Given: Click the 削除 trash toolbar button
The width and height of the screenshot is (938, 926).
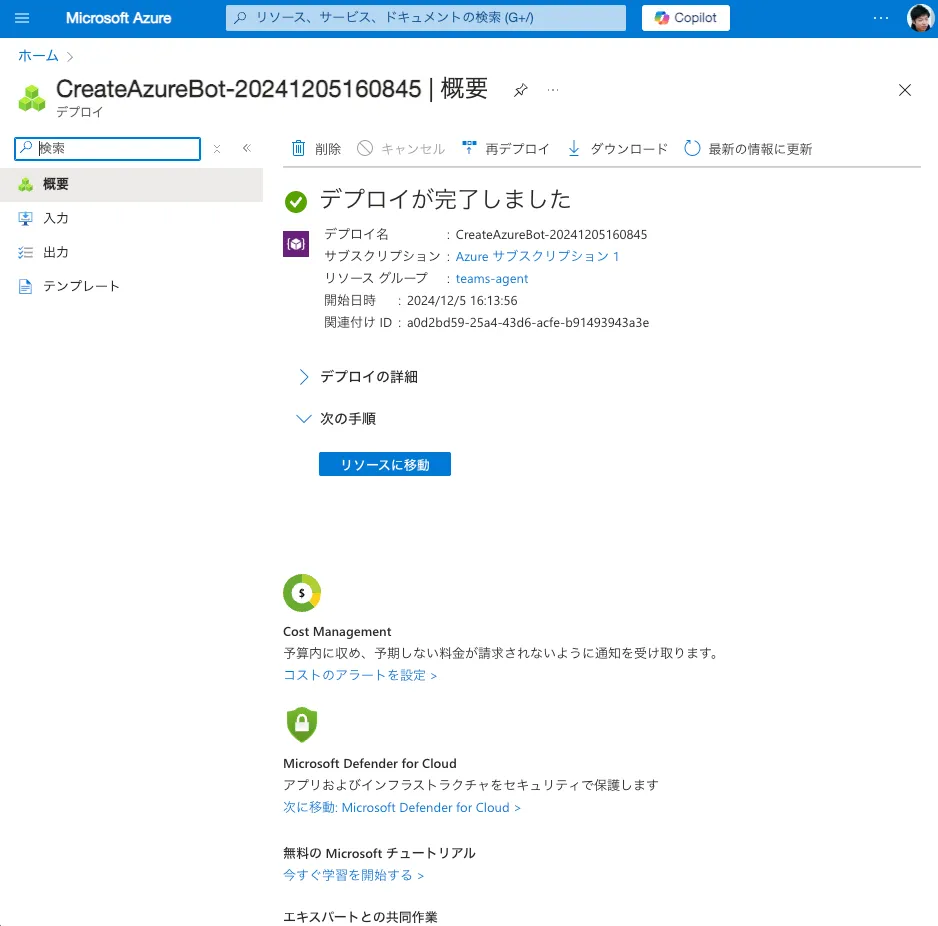Looking at the screenshot, I should [x=316, y=148].
